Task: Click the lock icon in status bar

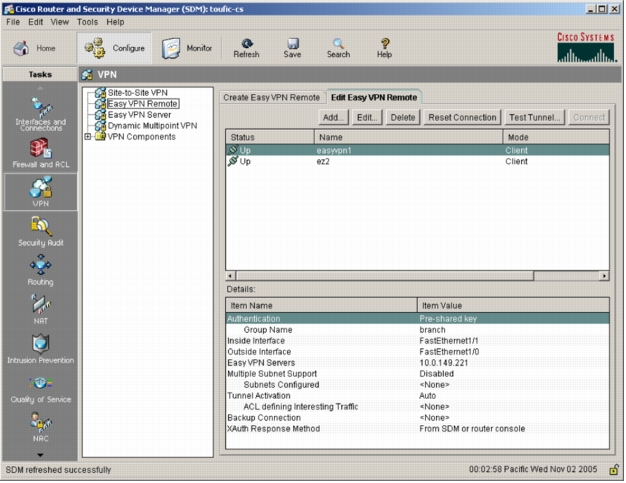Action: (x=614, y=470)
